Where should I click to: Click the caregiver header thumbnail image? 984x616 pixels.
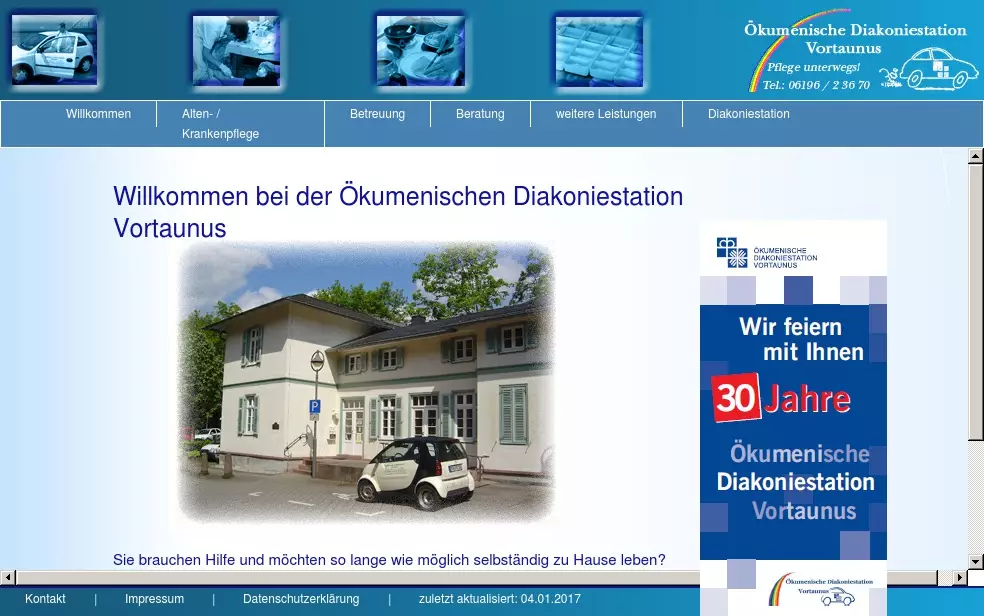point(236,51)
